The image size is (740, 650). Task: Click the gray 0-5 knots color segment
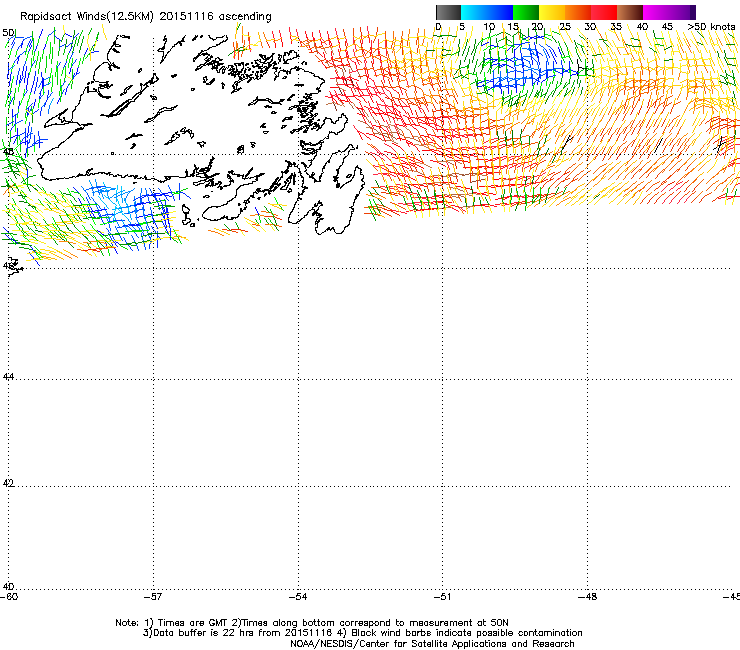(x=448, y=12)
